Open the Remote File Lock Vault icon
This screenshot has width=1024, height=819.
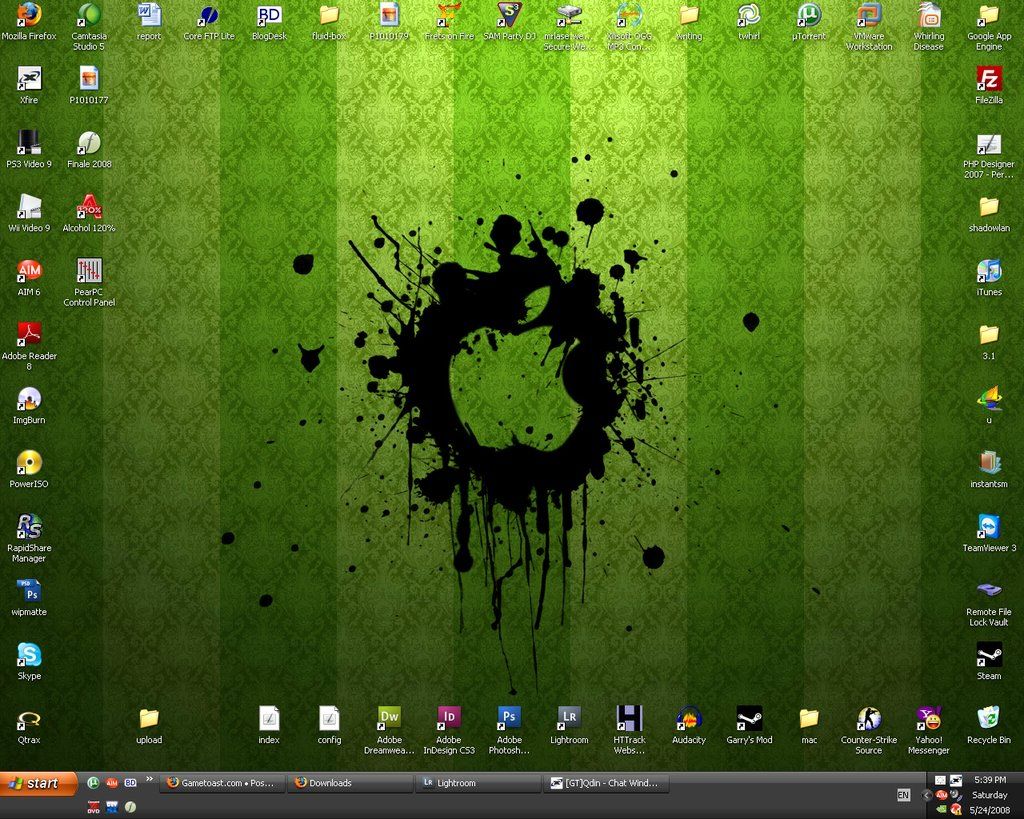(989, 603)
